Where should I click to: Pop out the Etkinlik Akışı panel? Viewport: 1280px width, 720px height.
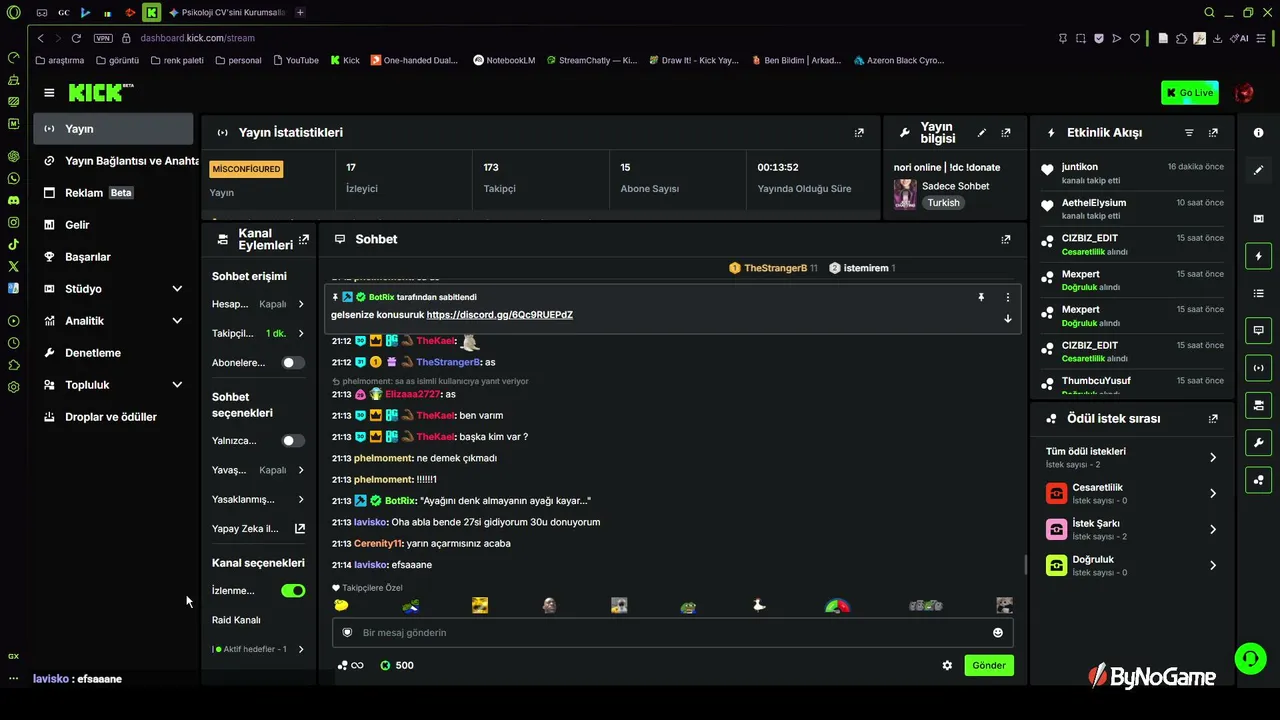coord(1213,132)
